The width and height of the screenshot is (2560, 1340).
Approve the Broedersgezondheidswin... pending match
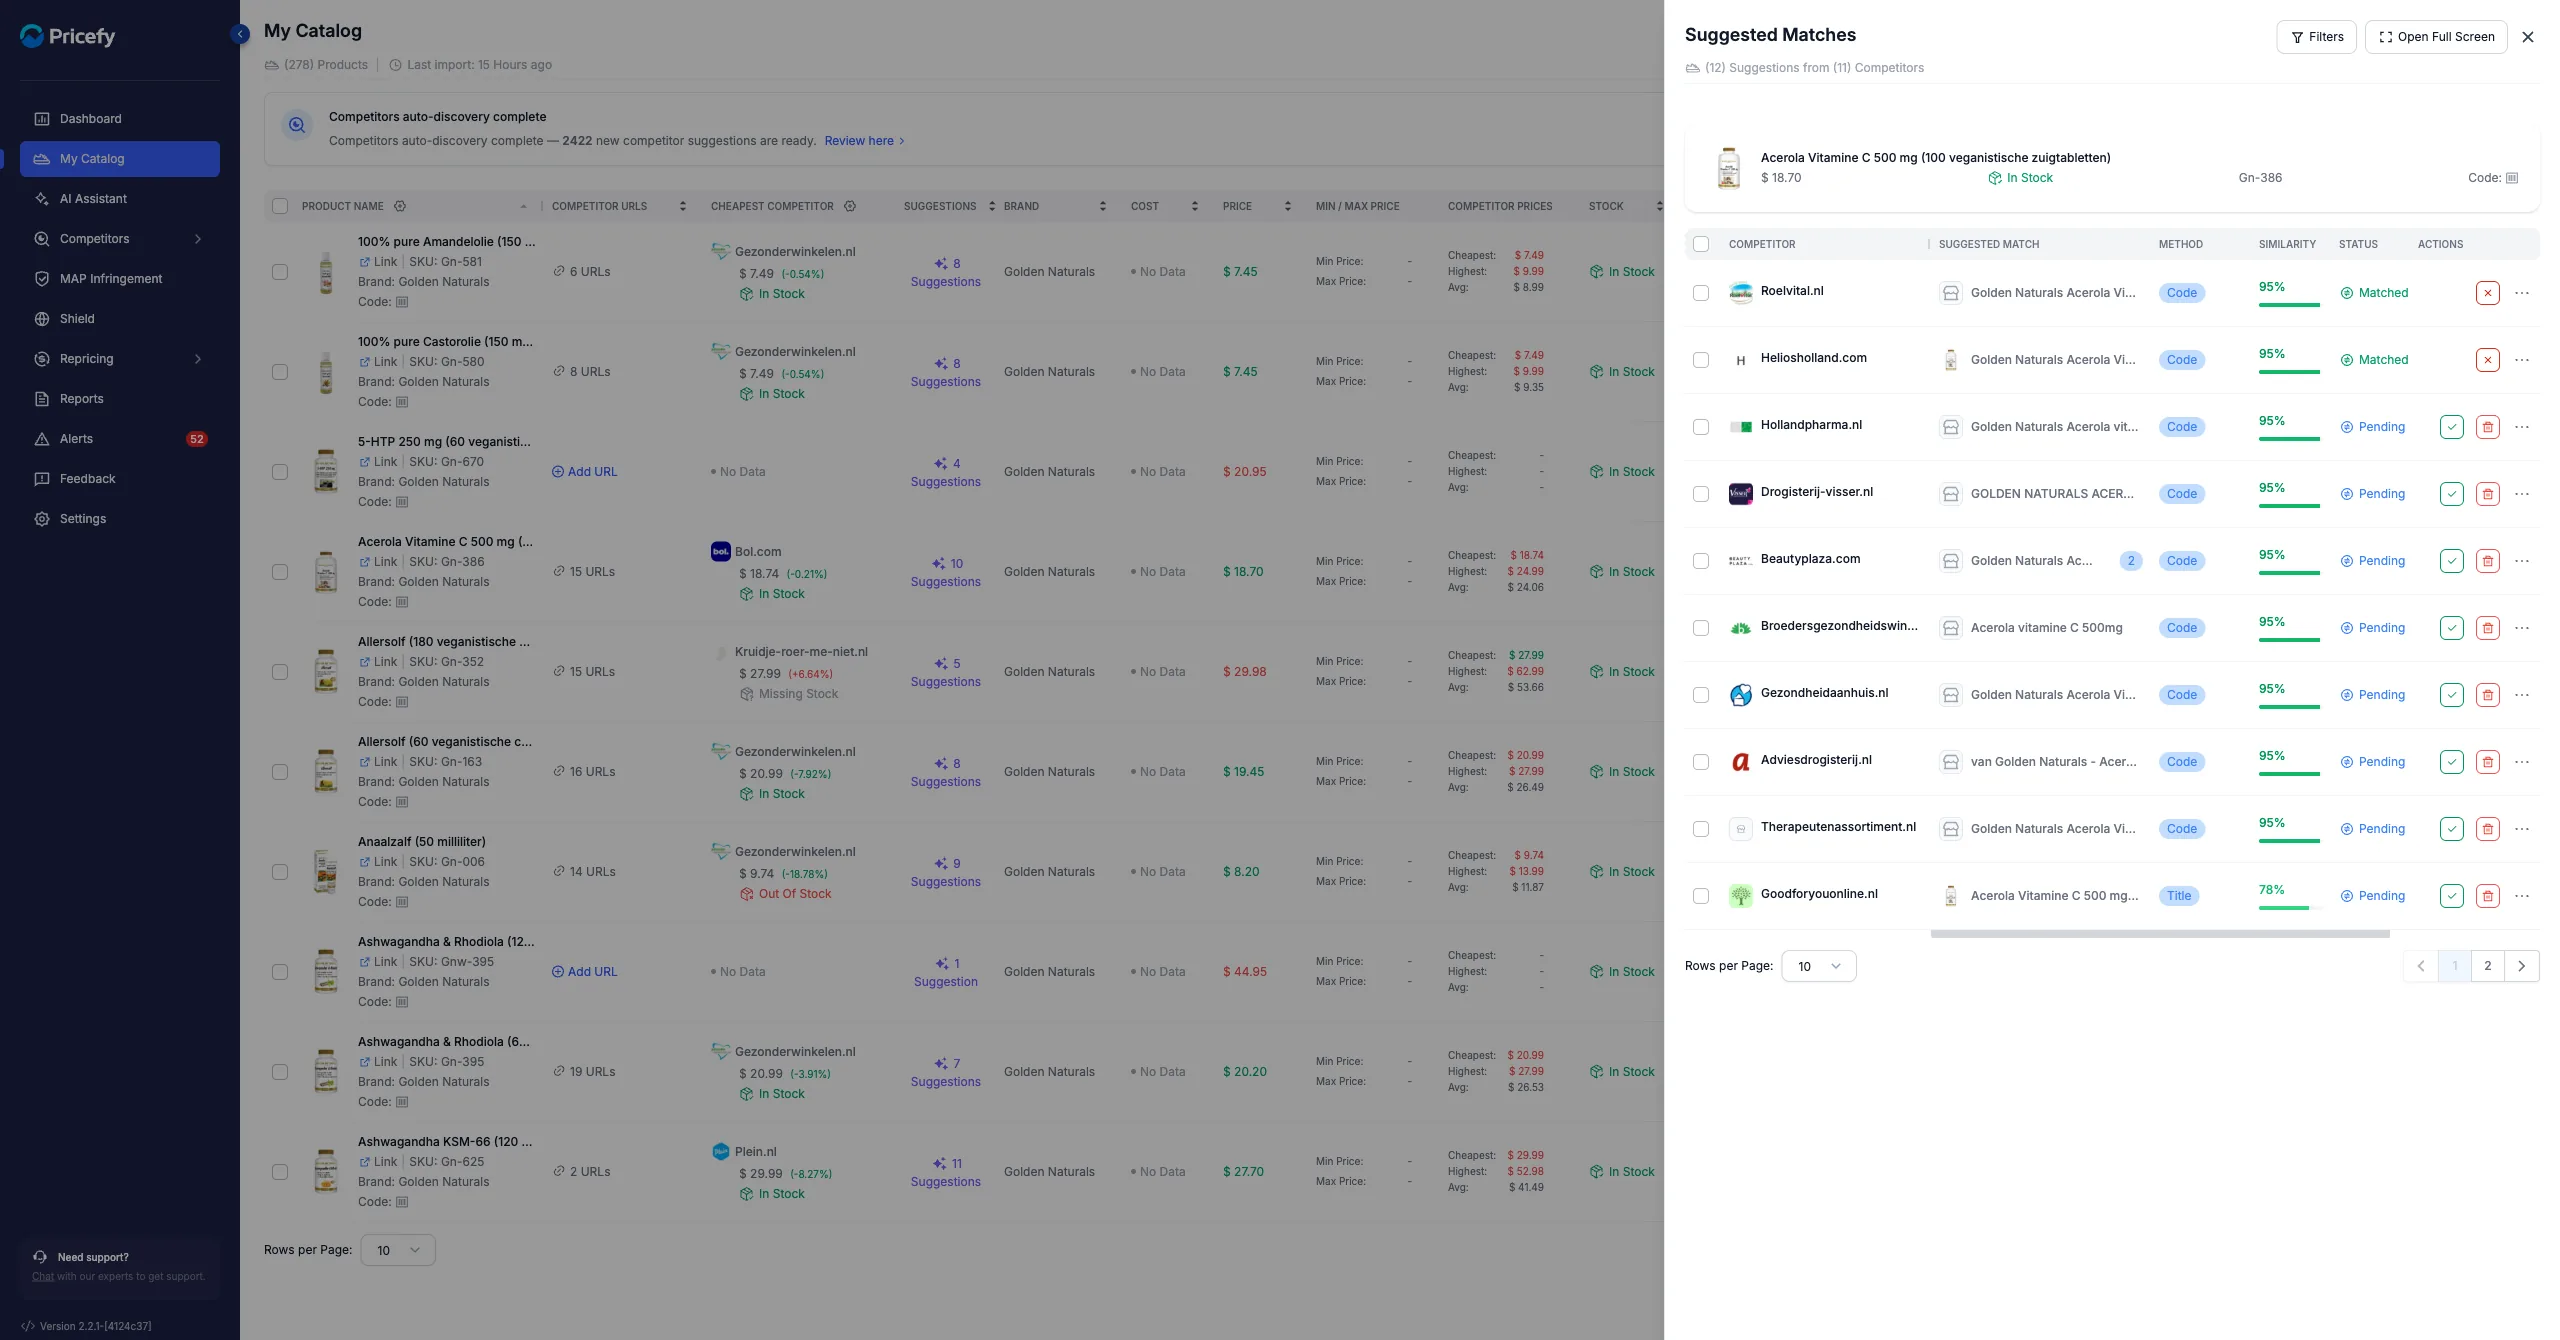coord(2452,628)
